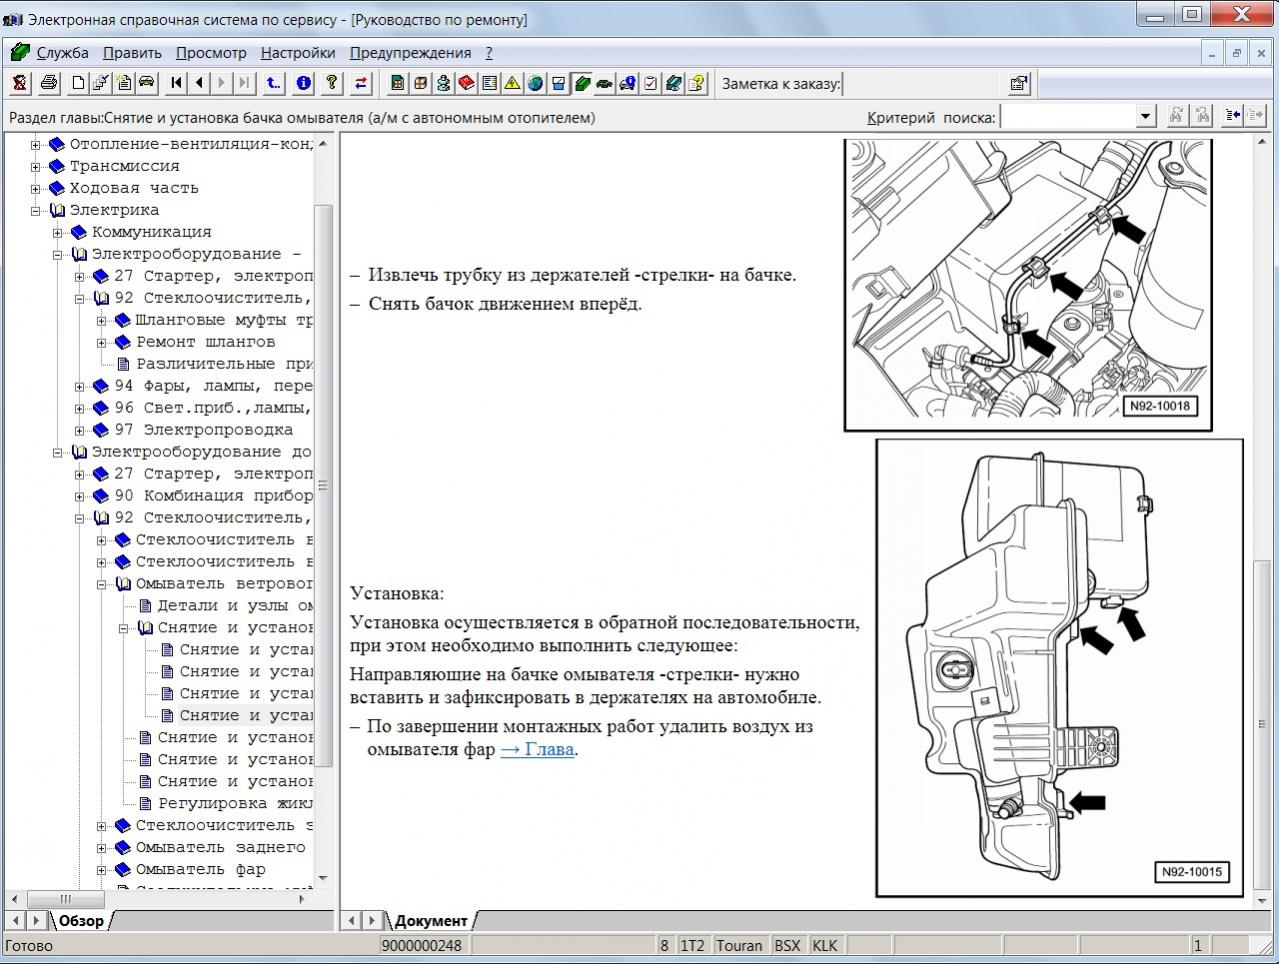Viewport: 1279px width, 964px height.
Task: Open the Править menu
Action: (x=132, y=53)
